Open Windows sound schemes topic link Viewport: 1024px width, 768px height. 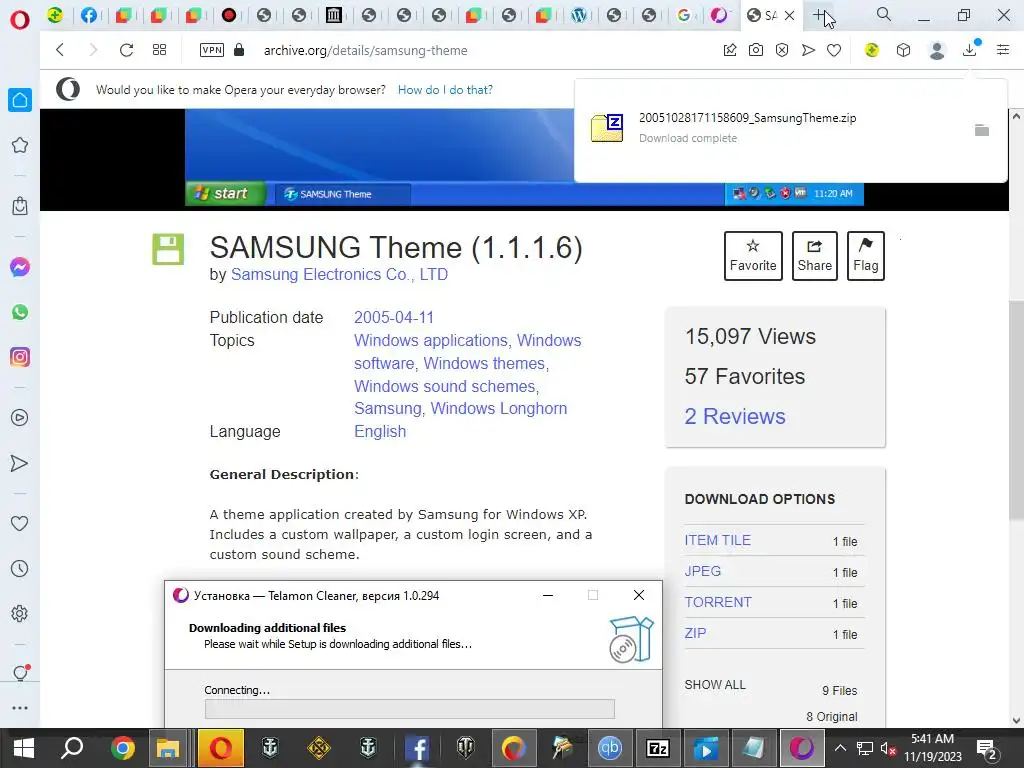pos(446,386)
